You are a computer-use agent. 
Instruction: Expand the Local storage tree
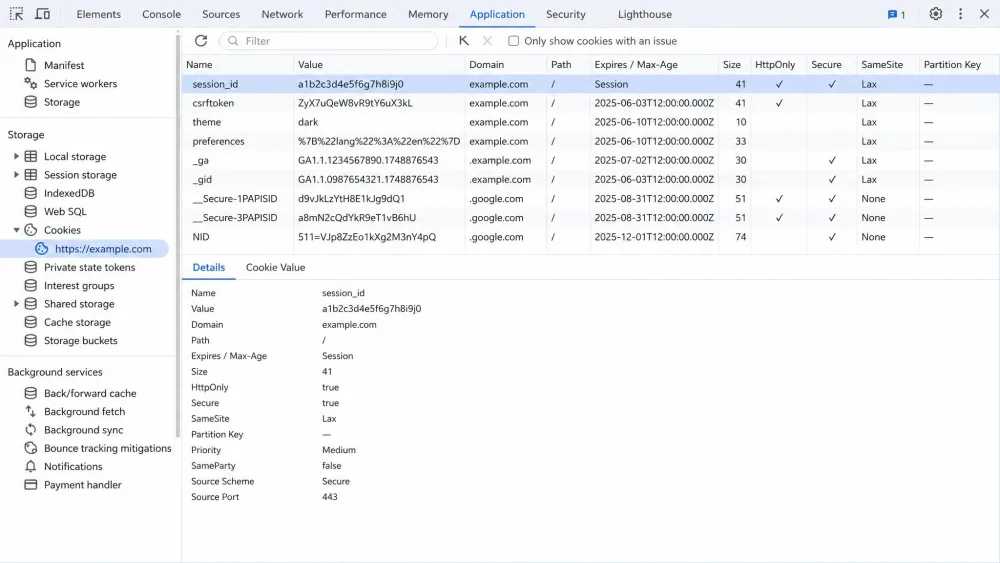point(16,156)
